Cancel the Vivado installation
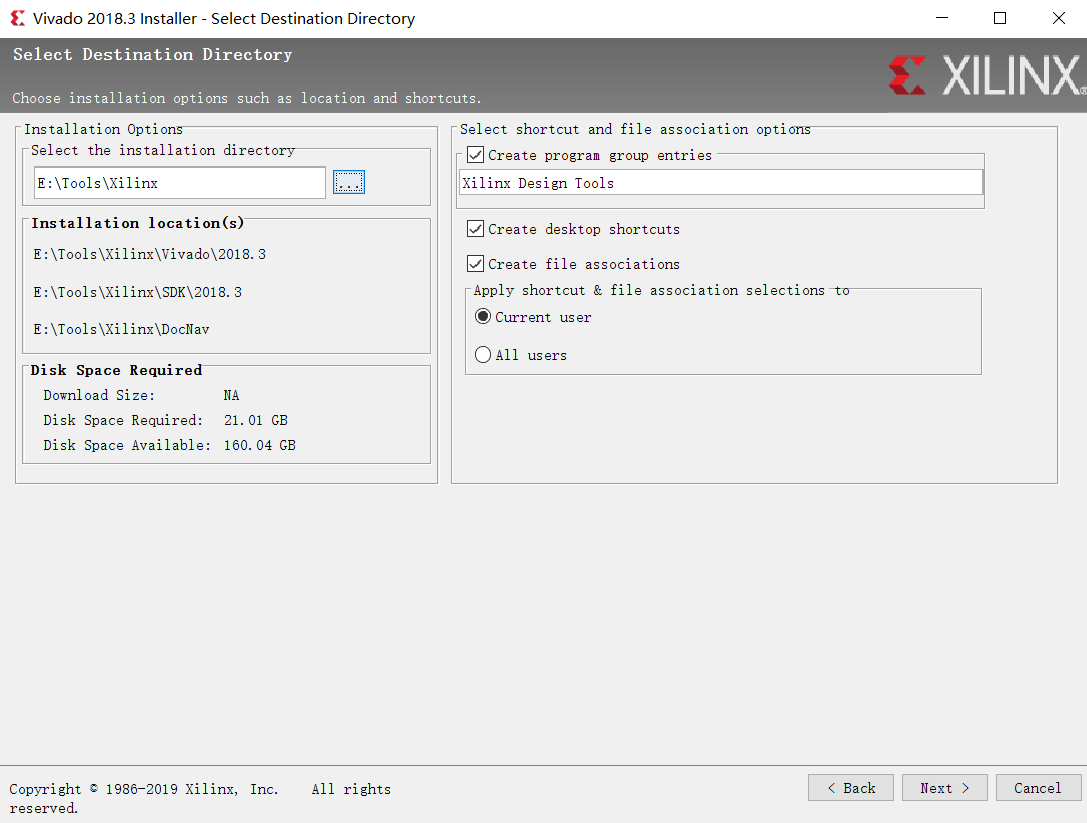 (x=1038, y=788)
